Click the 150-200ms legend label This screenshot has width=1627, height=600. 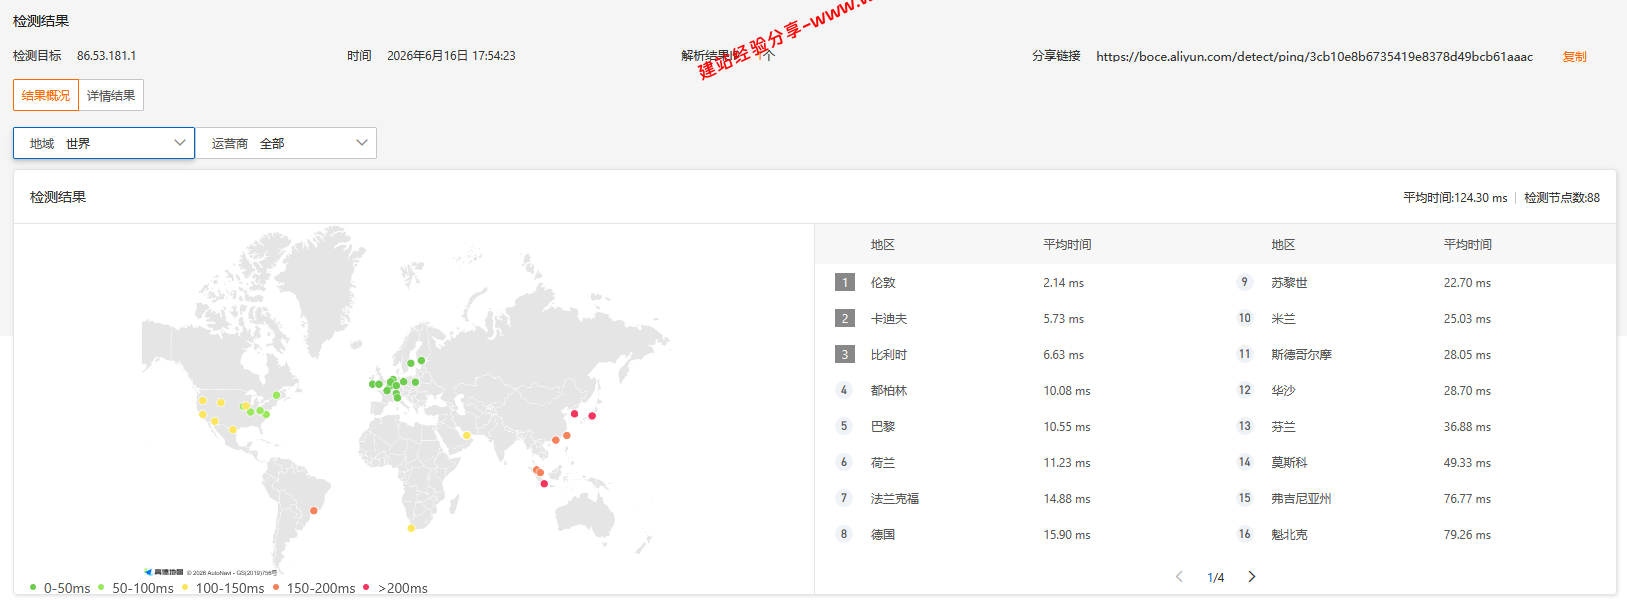click(x=321, y=588)
